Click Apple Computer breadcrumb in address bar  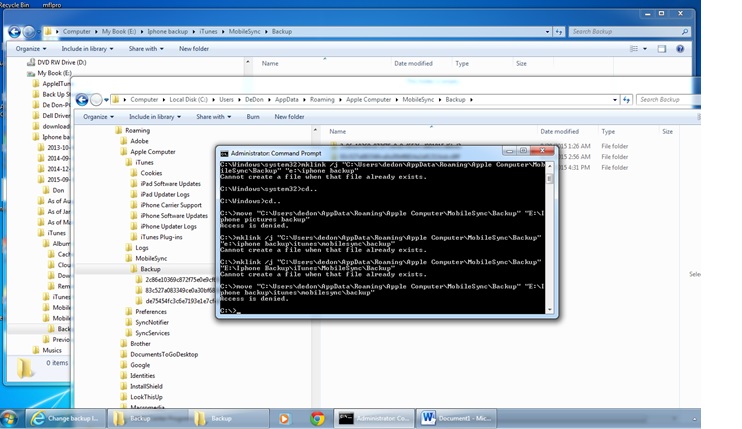coord(368,100)
